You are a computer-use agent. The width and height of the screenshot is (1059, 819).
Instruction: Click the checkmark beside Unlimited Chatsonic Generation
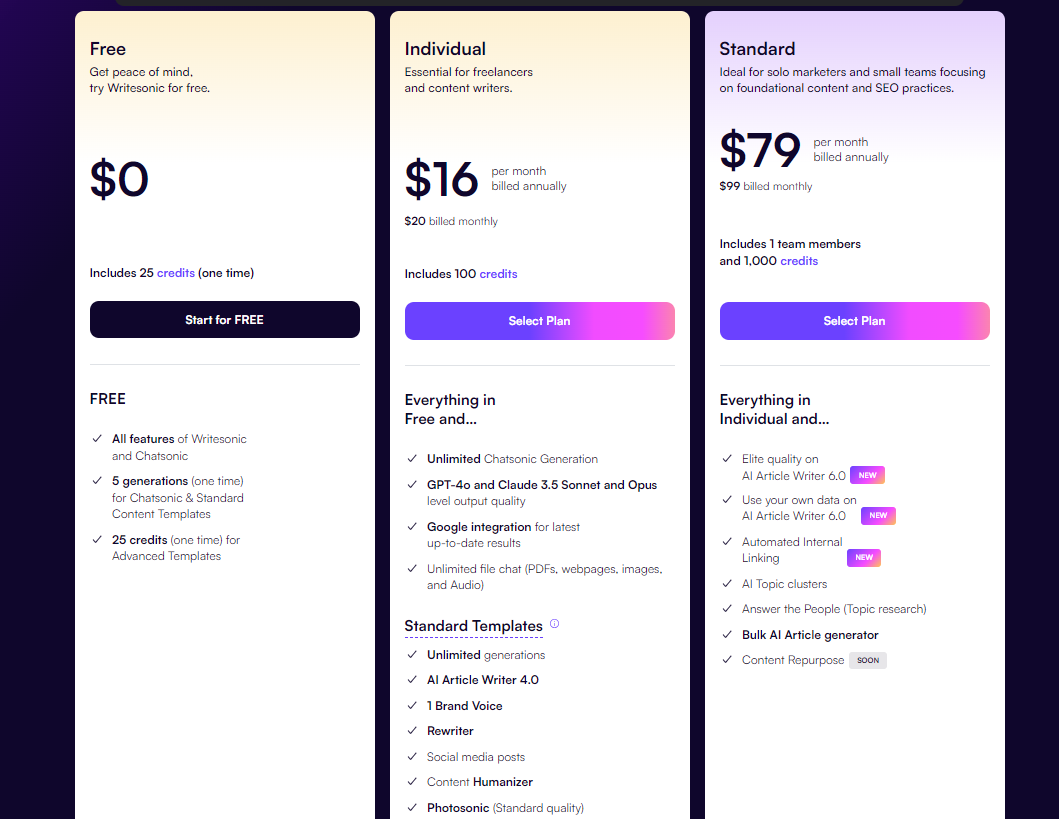pos(411,458)
